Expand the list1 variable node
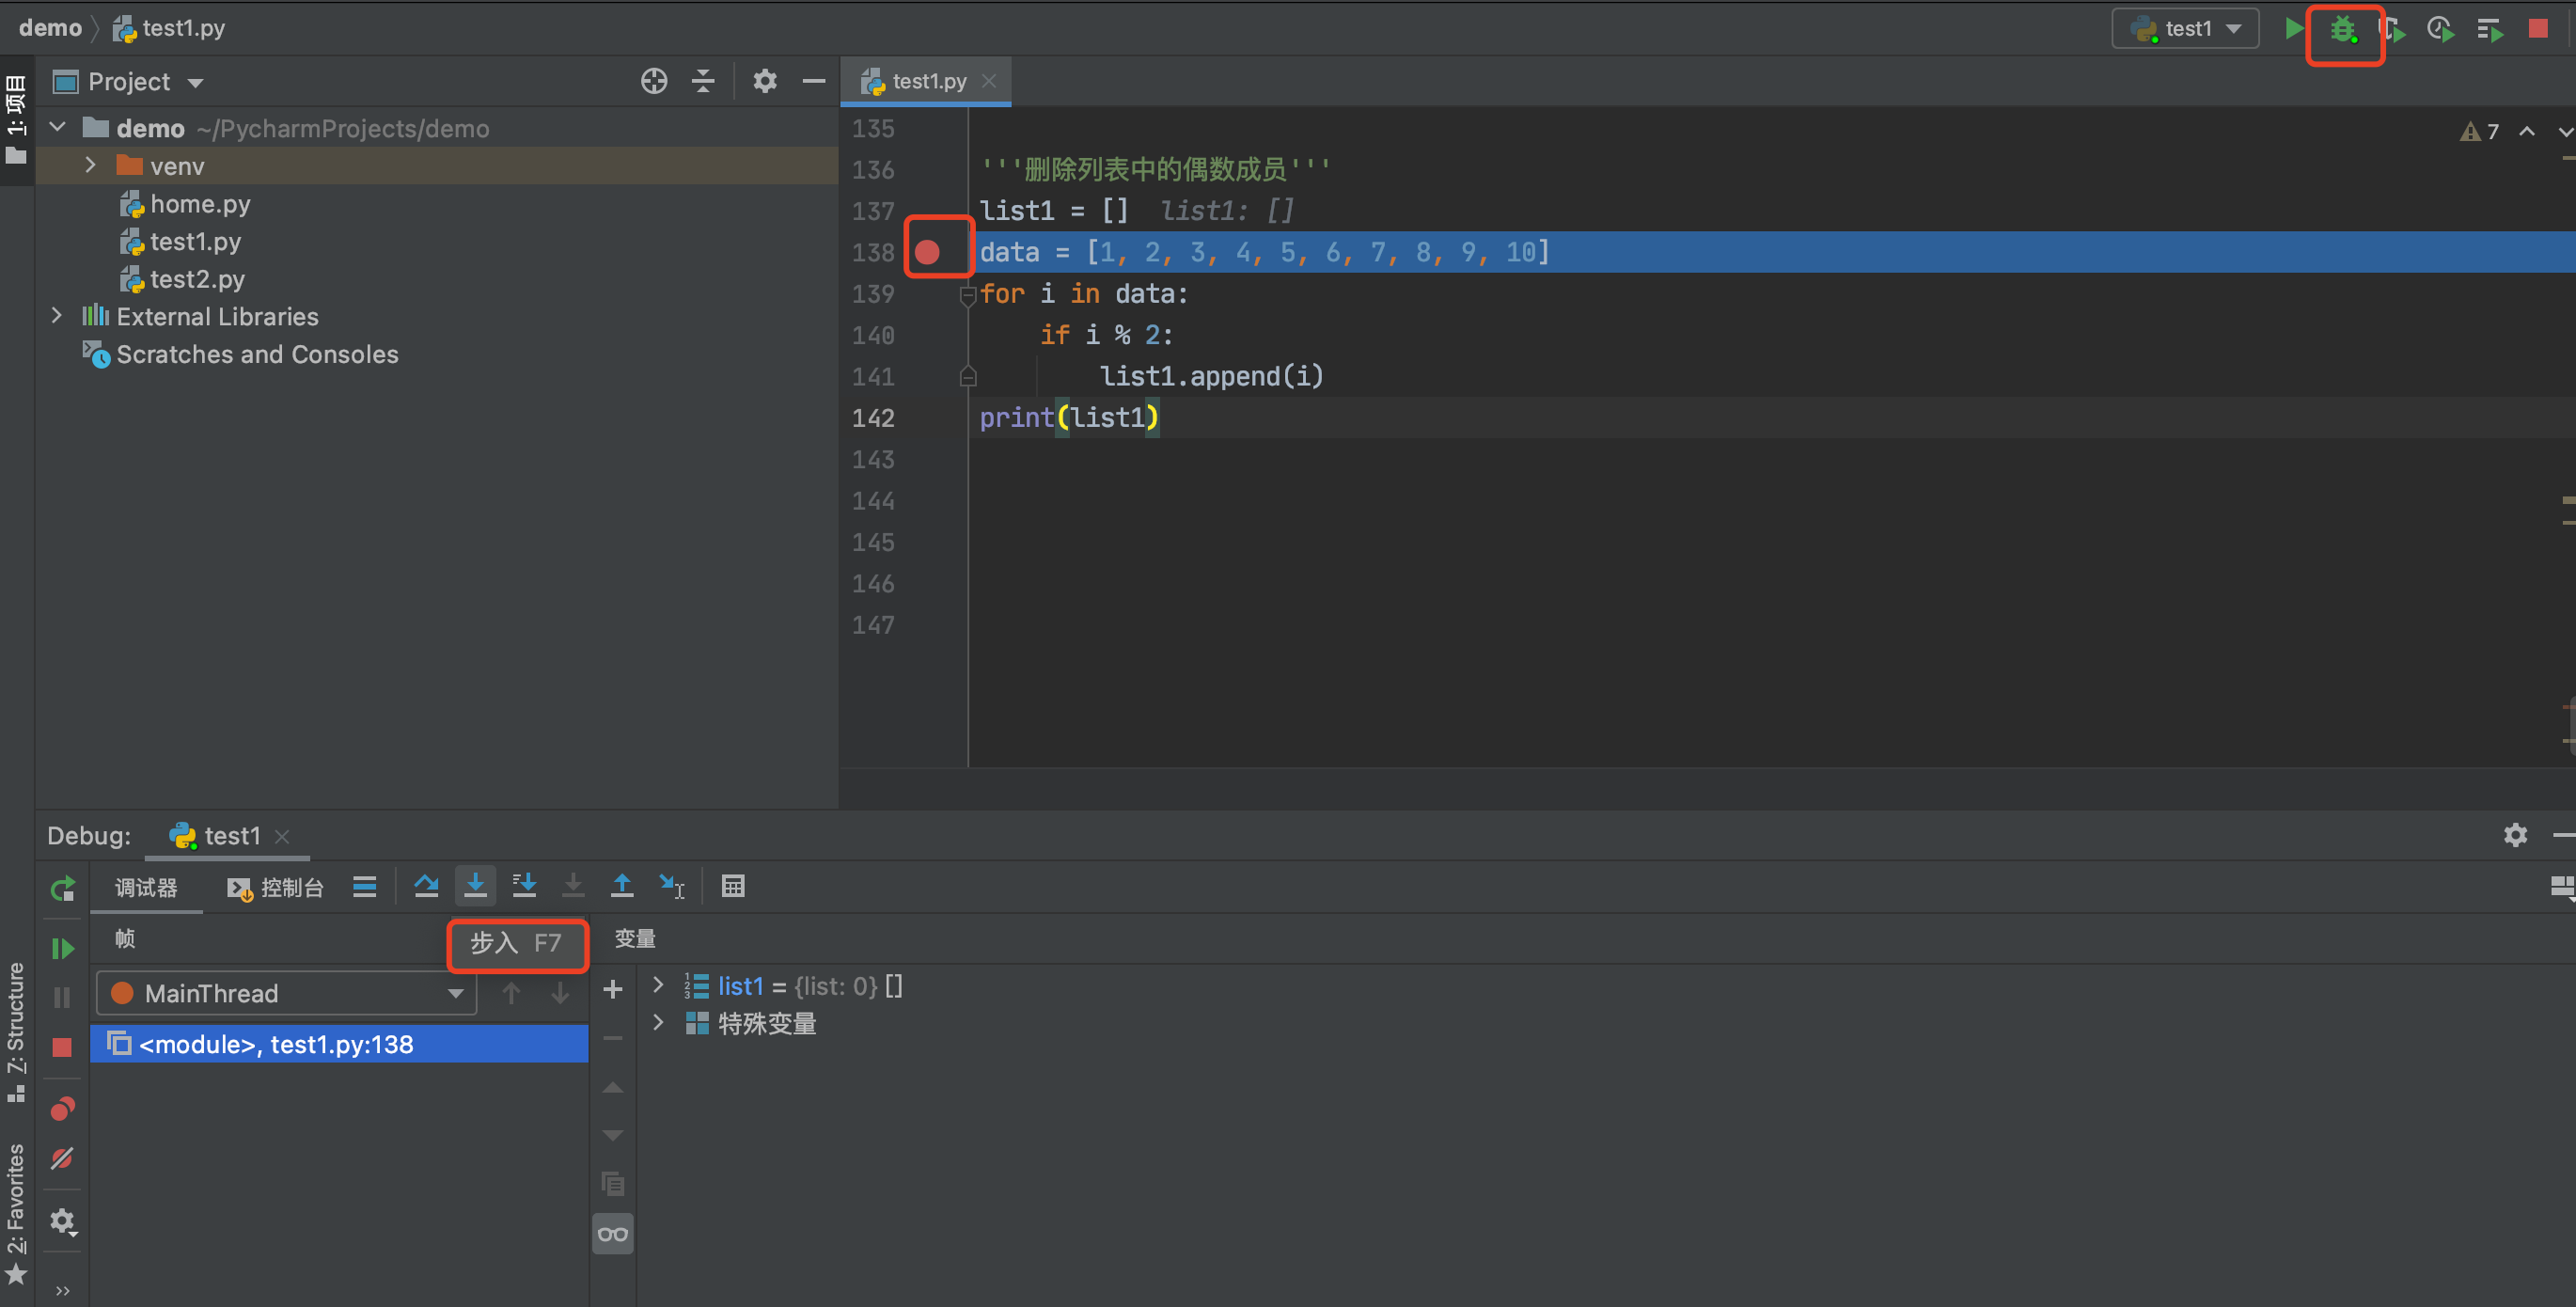This screenshot has height=1307, width=2576. [658, 986]
